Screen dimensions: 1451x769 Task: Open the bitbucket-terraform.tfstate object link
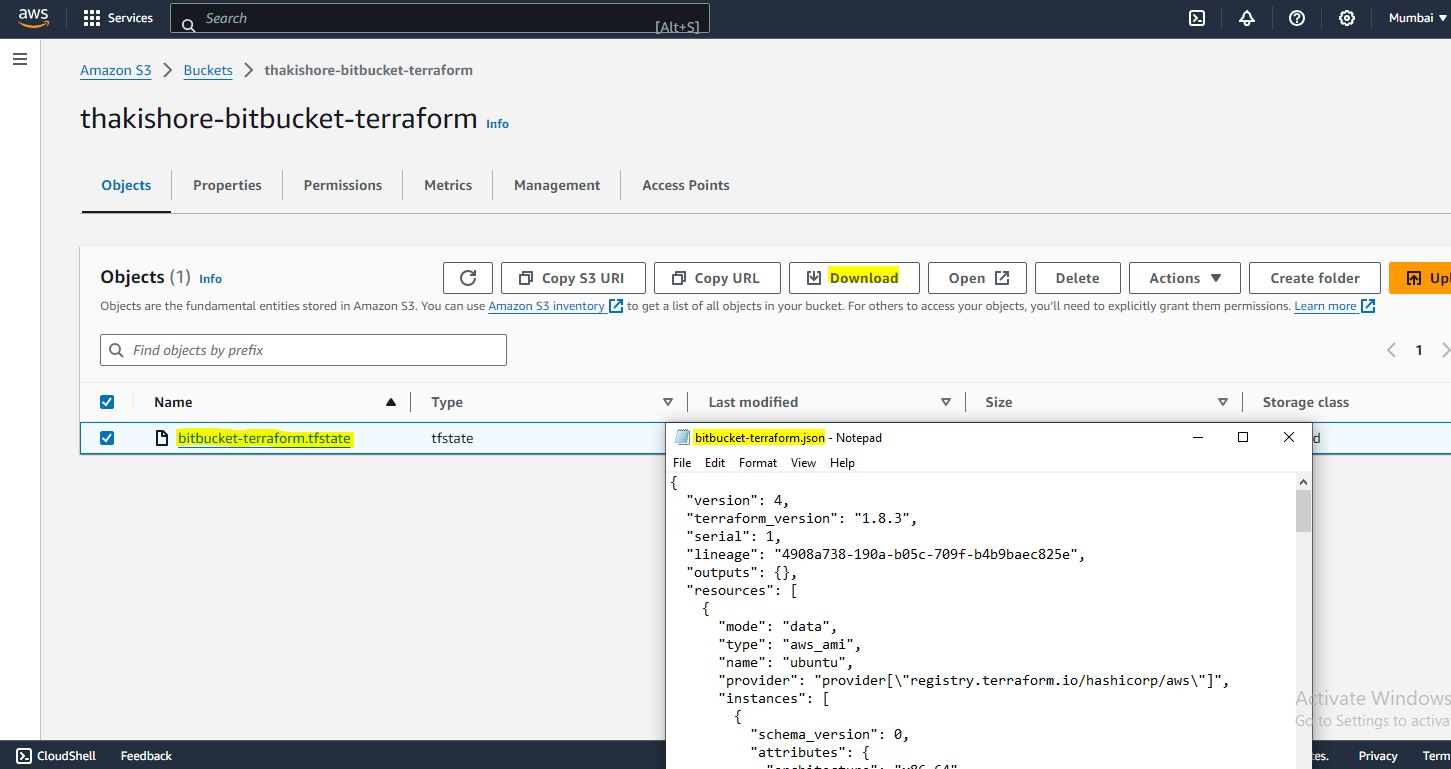click(264, 438)
